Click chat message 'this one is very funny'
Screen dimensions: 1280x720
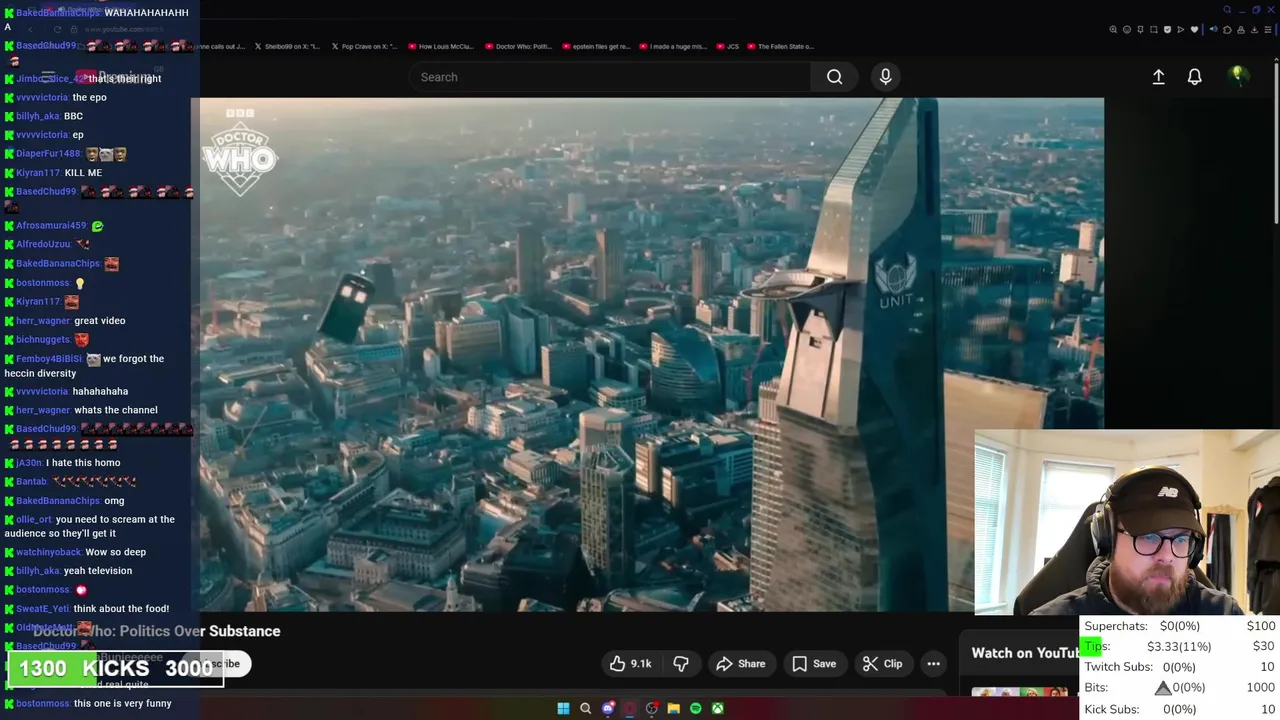pyautogui.click(x=122, y=703)
